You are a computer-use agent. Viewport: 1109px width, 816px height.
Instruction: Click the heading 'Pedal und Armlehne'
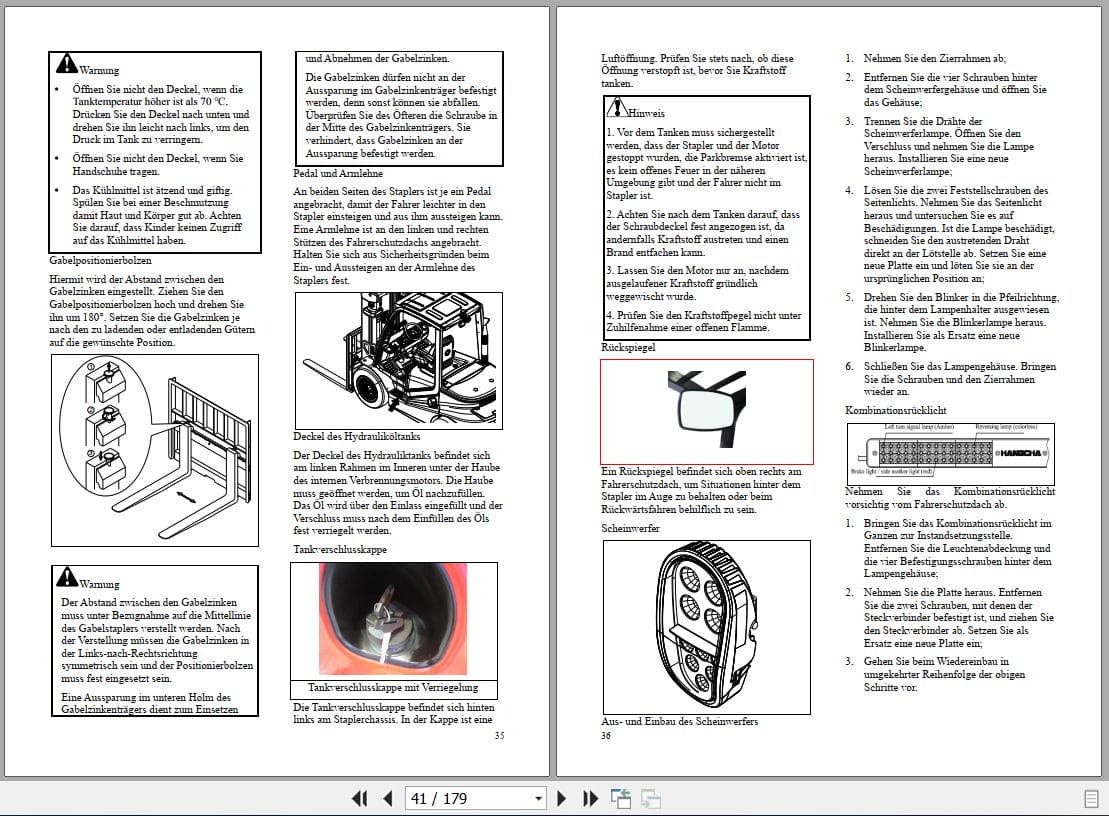tap(338, 173)
